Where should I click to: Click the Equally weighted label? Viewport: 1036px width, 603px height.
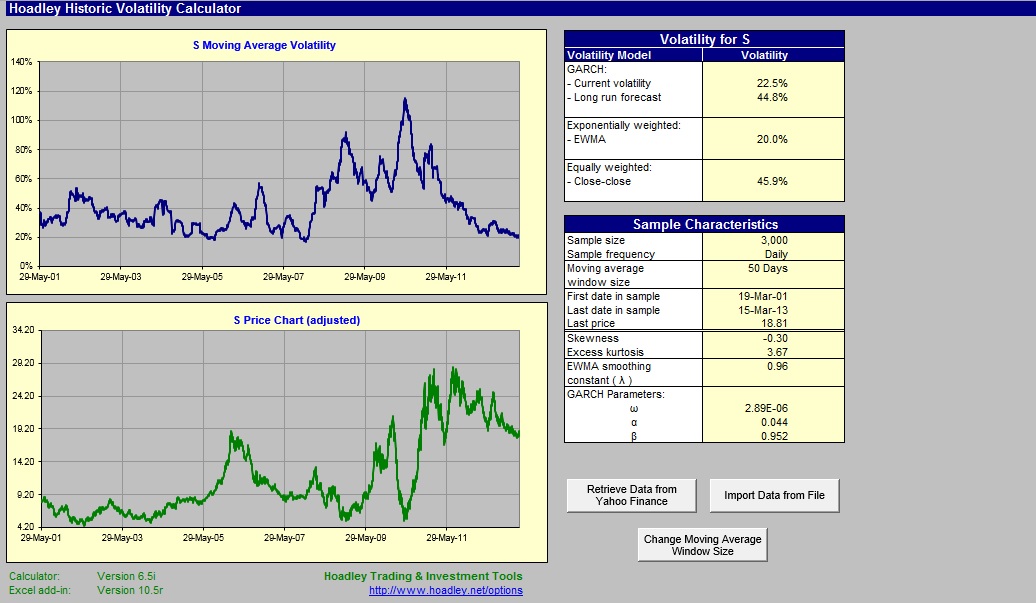609,167
